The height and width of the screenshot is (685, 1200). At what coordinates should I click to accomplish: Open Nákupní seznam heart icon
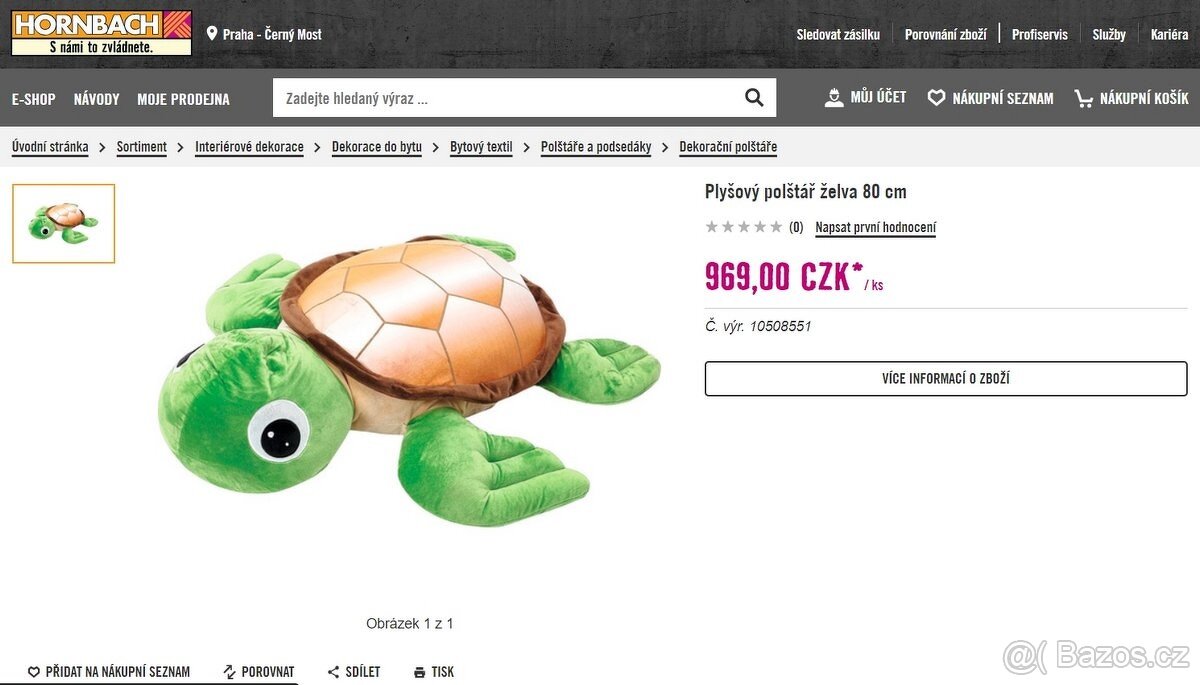(936, 98)
